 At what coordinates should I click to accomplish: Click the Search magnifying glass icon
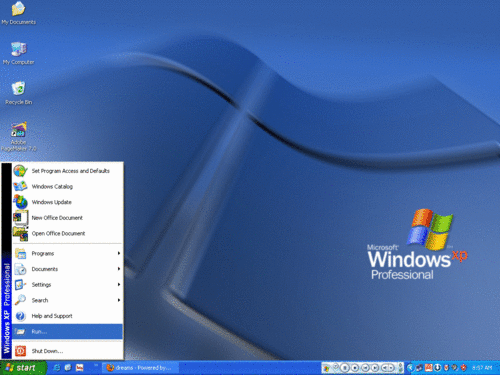pos(20,300)
